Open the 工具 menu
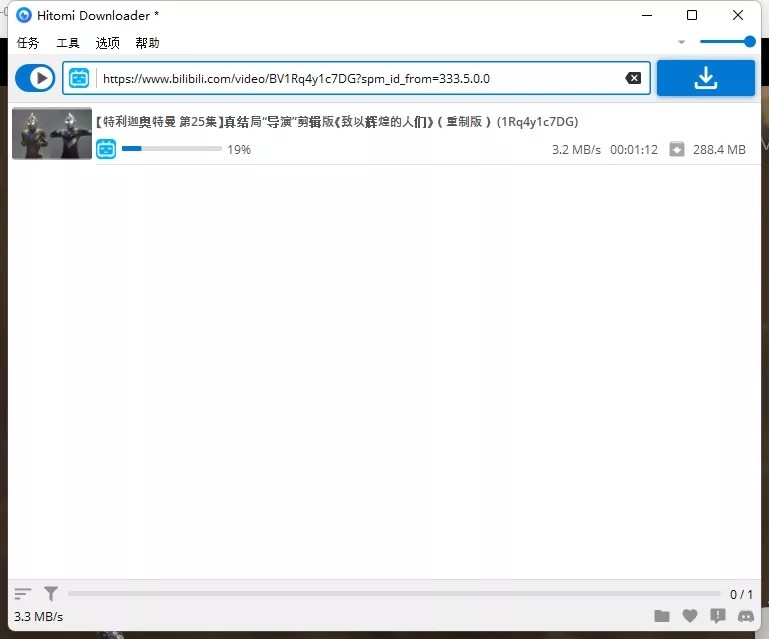 coord(68,43)
